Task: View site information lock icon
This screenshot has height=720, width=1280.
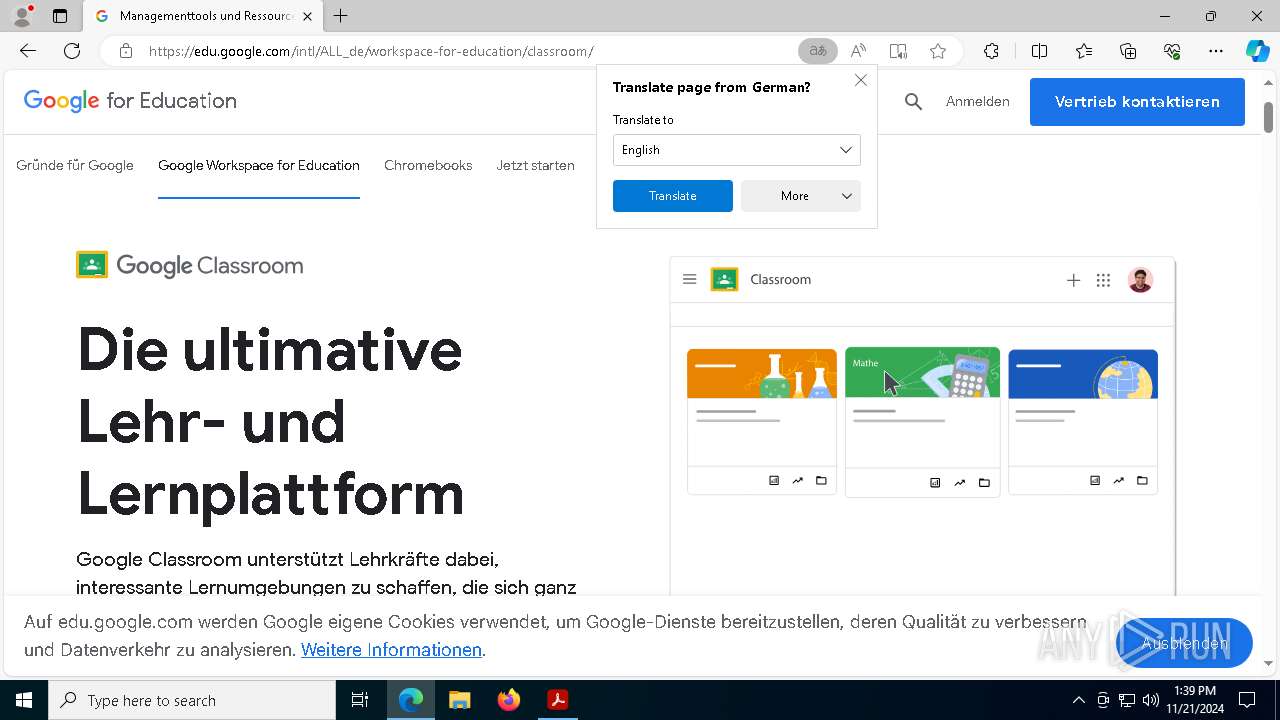Action: click(125, 51)
